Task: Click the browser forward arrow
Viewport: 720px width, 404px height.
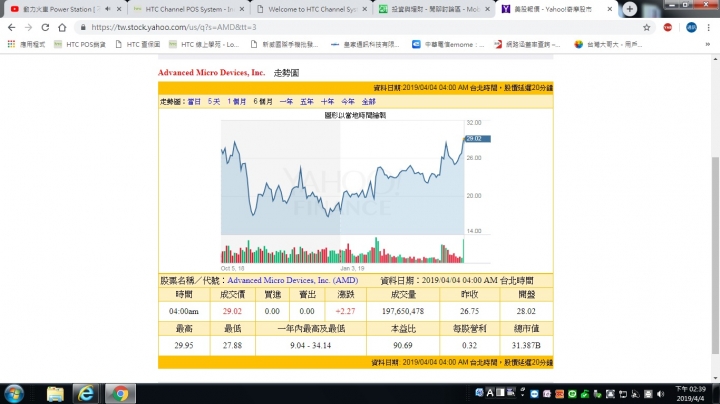Action: (x=28, y=28)
